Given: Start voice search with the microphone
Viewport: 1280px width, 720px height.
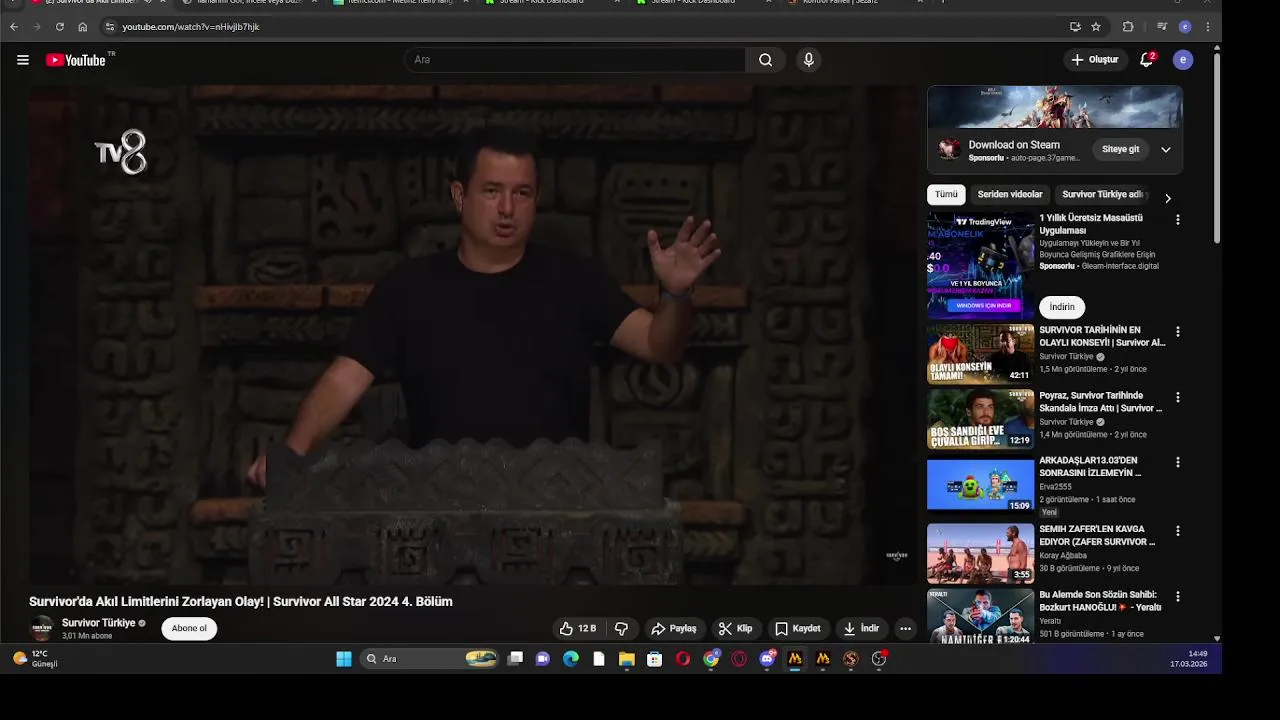Looking at the screenshot, I should (x=809, y=60).
